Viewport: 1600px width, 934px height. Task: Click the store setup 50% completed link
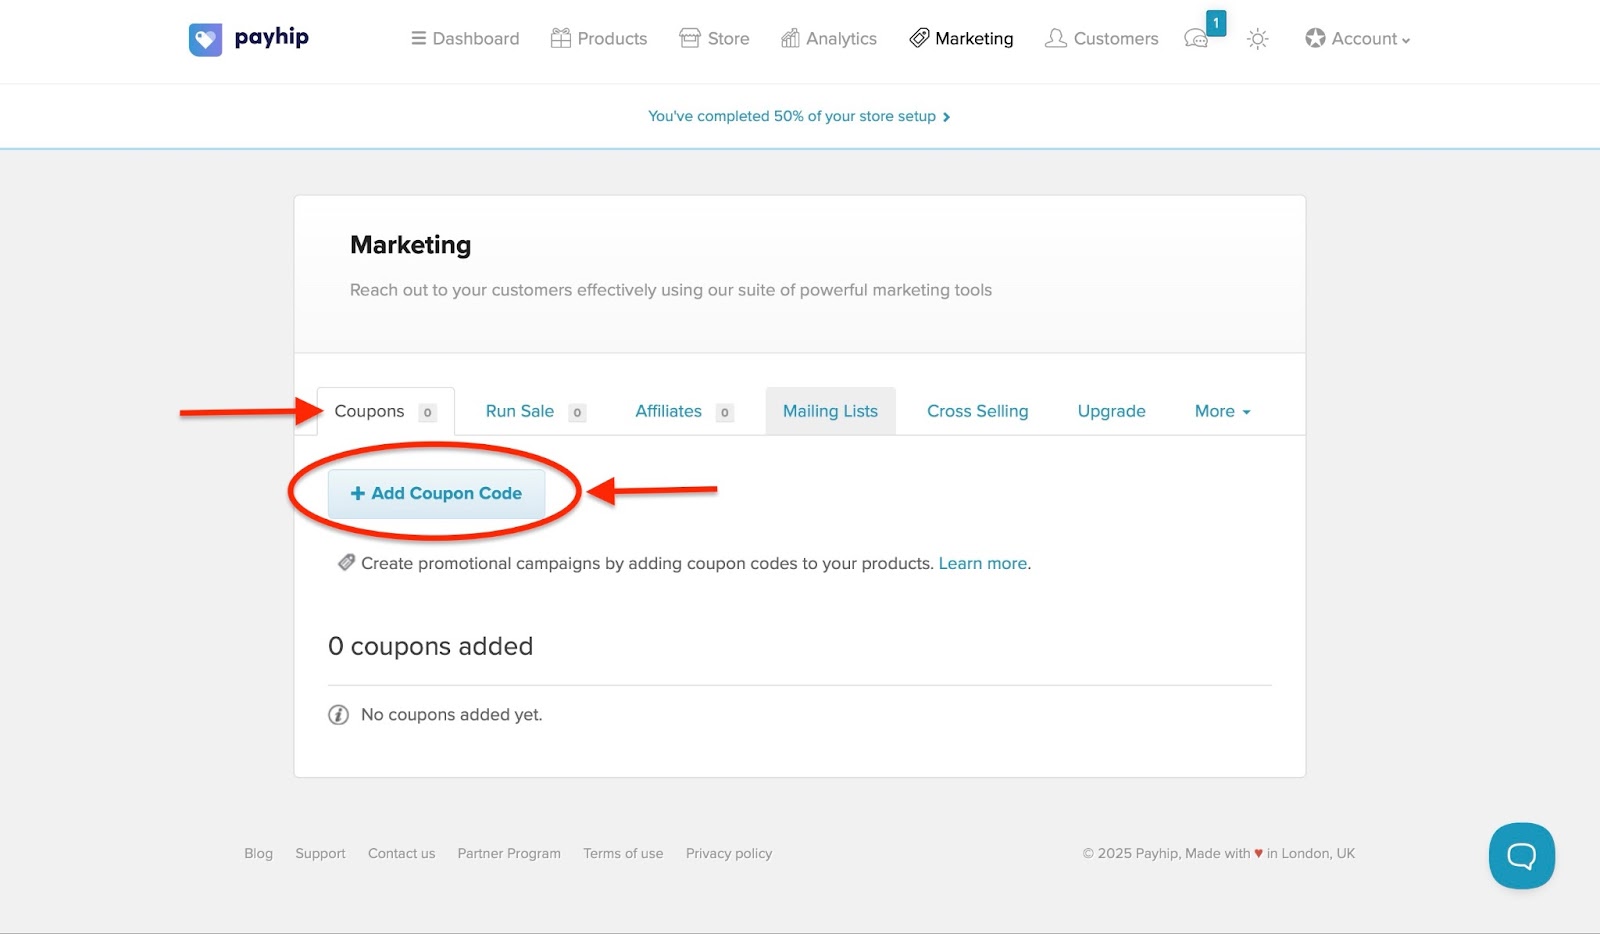pos(799,116)
